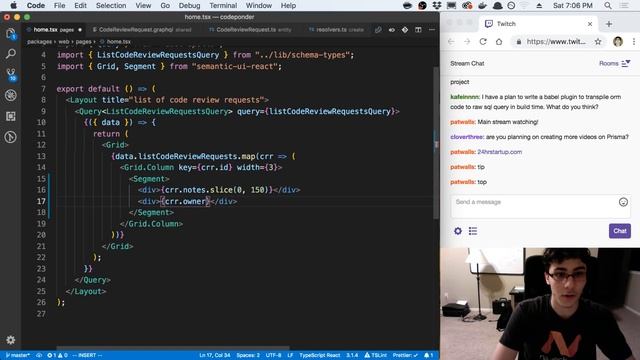Select 'home.tsx' in the breadcrumb

click(118, 42)
